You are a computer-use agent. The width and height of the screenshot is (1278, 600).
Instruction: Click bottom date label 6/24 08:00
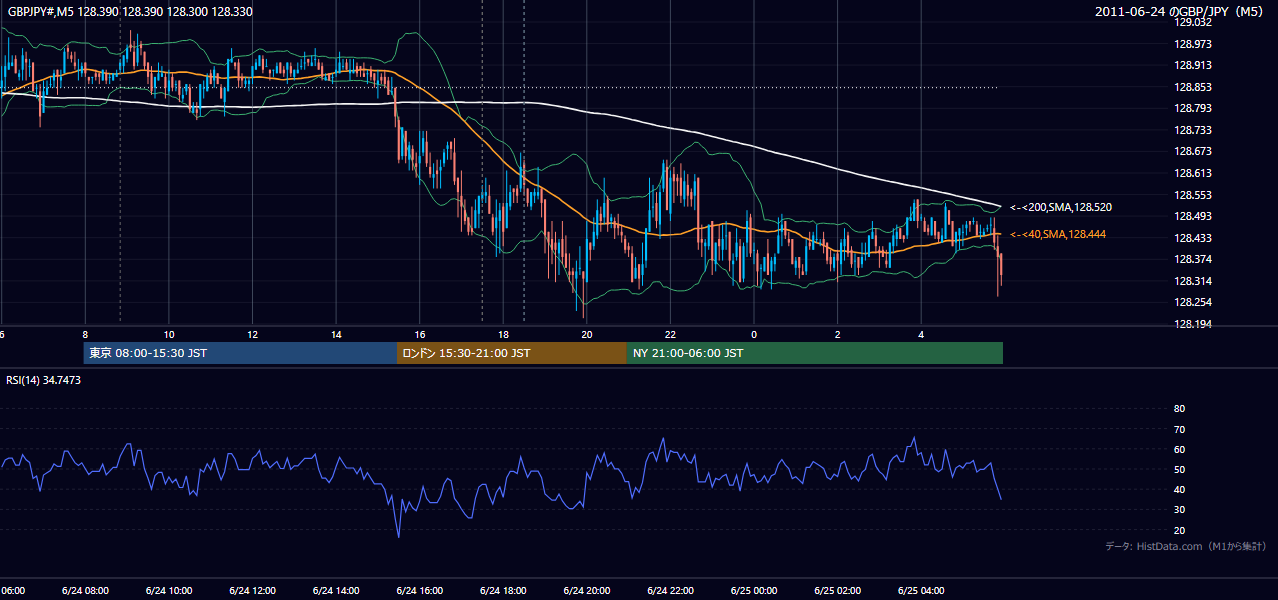coord(85,590)
